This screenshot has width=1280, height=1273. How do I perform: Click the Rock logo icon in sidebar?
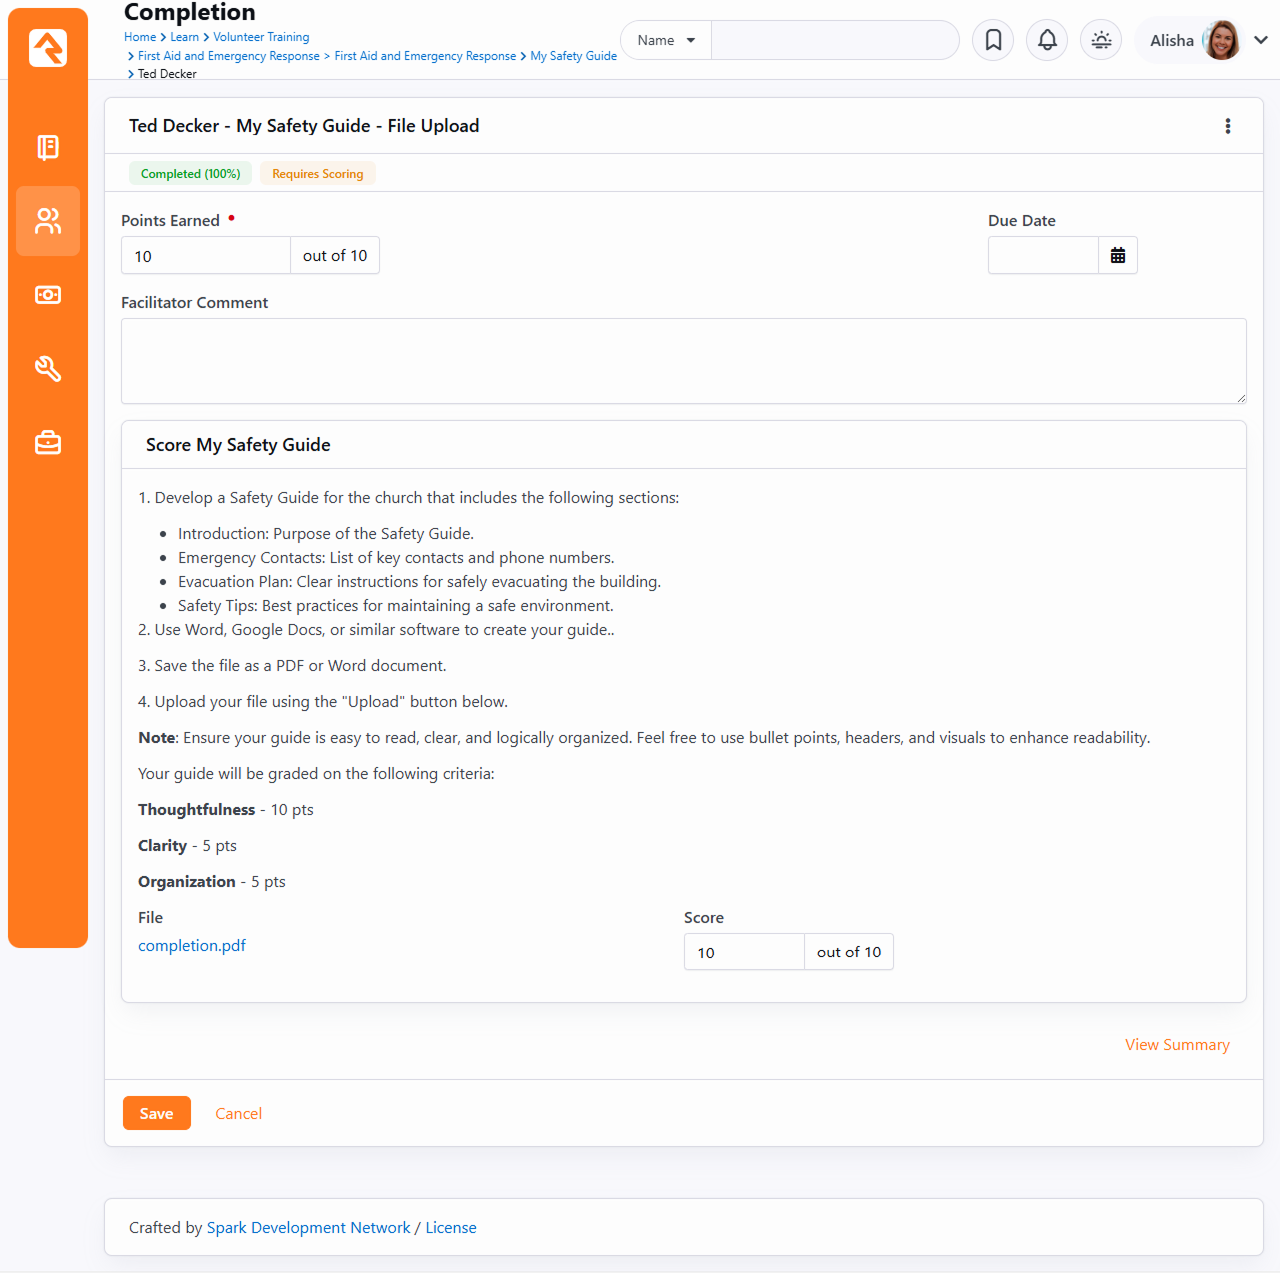pyautogui.click(x=48, y=48)
